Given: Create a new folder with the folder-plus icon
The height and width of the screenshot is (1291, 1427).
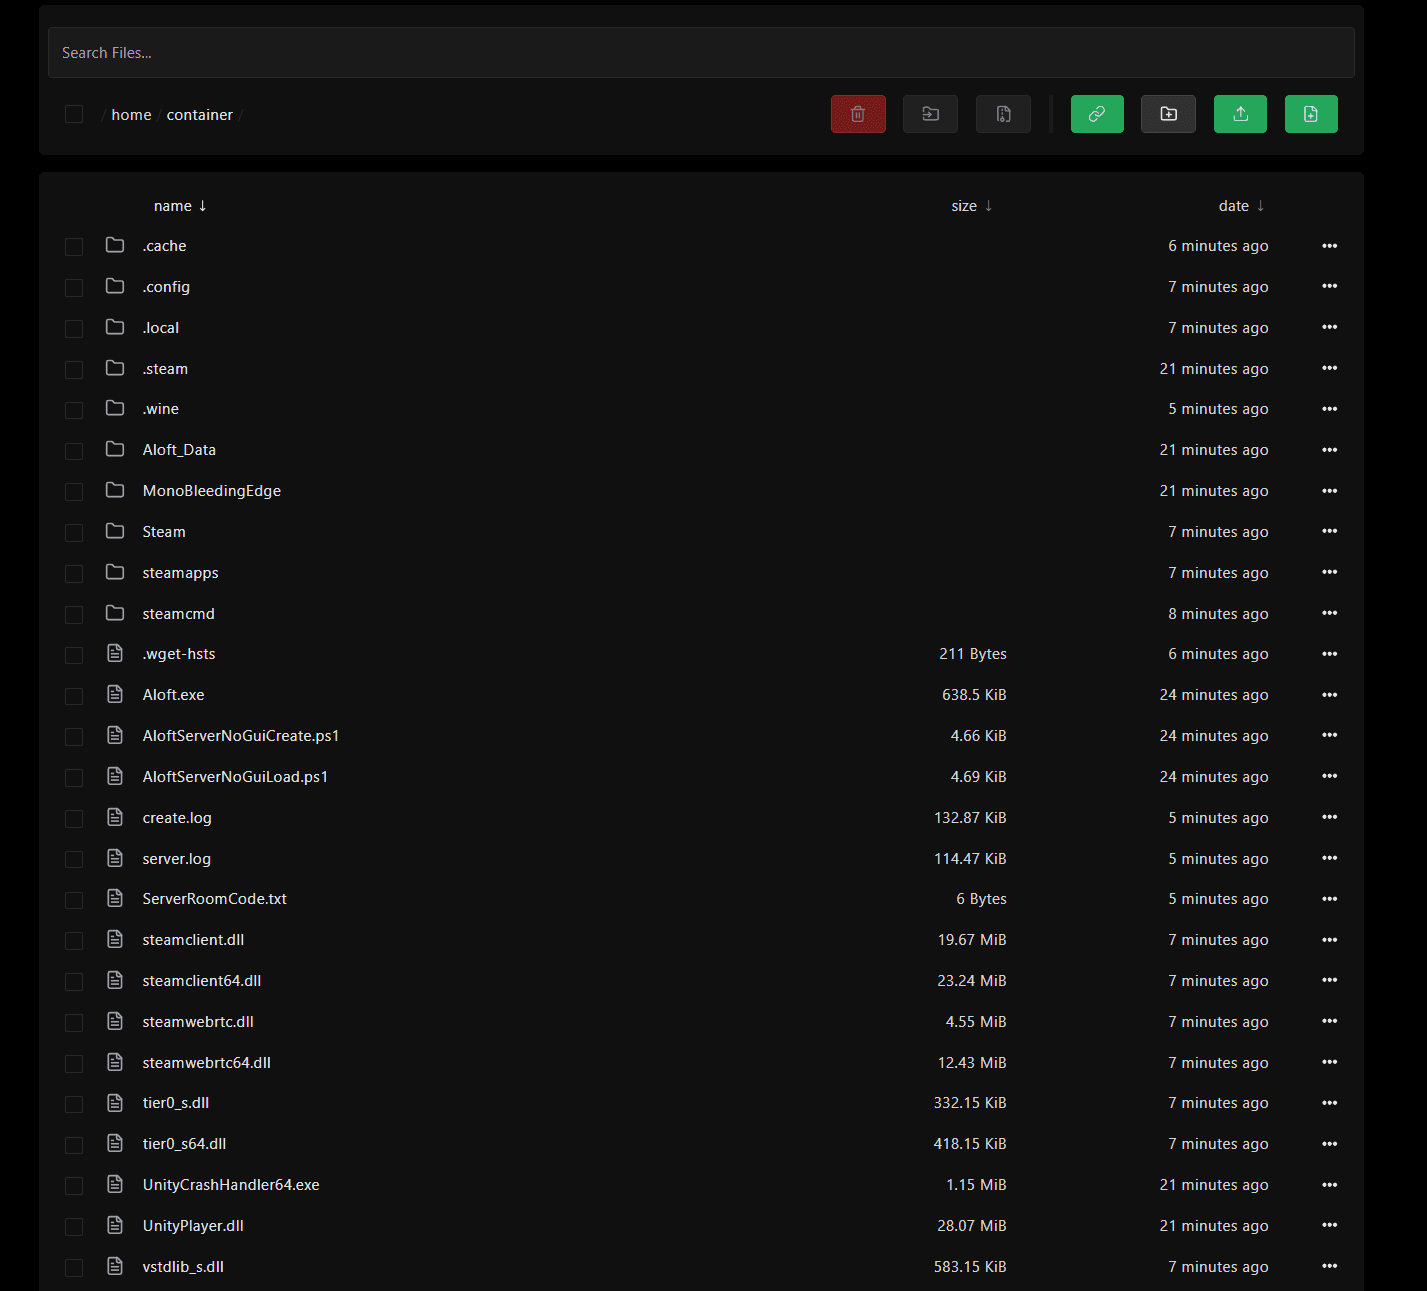Looking at the screenshot, I should tap(1168, 114).
